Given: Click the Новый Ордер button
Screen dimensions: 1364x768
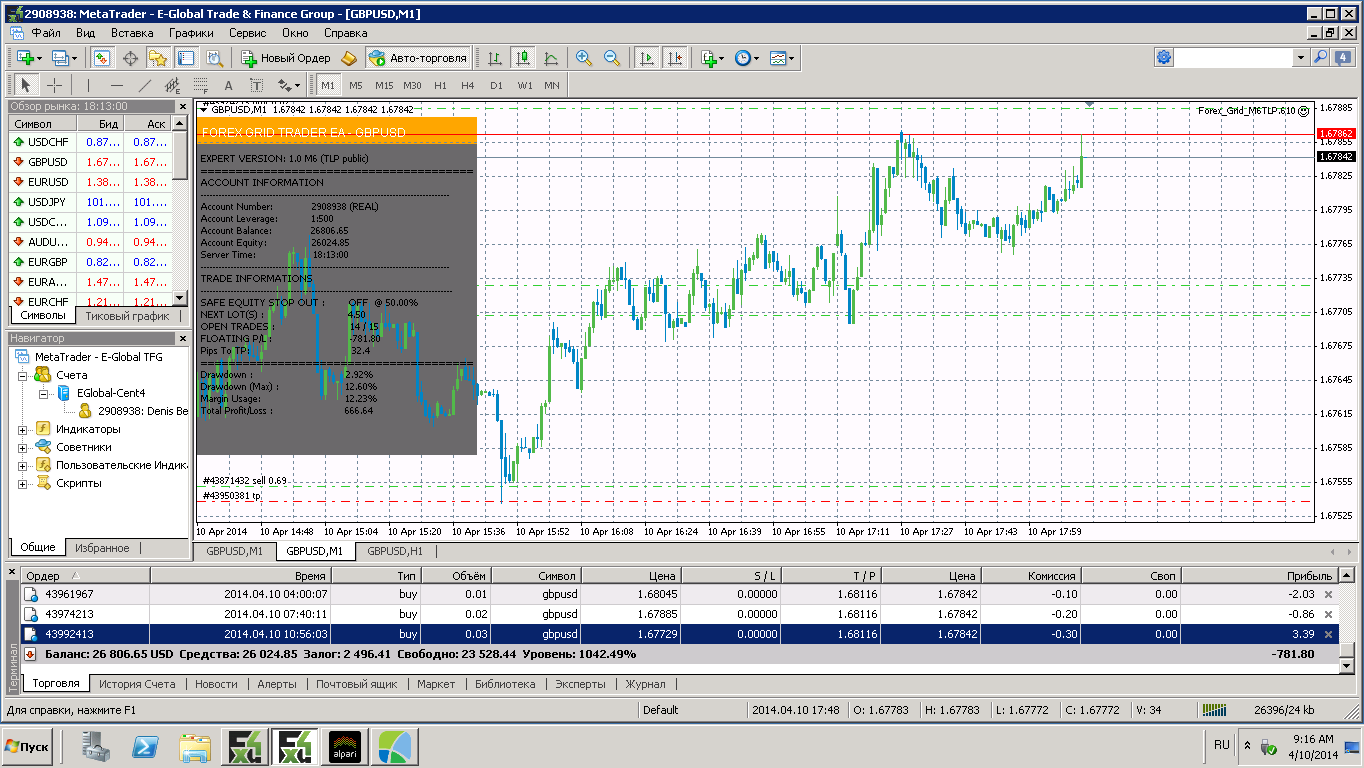Looking at the screenshot, I should (285, 58).
